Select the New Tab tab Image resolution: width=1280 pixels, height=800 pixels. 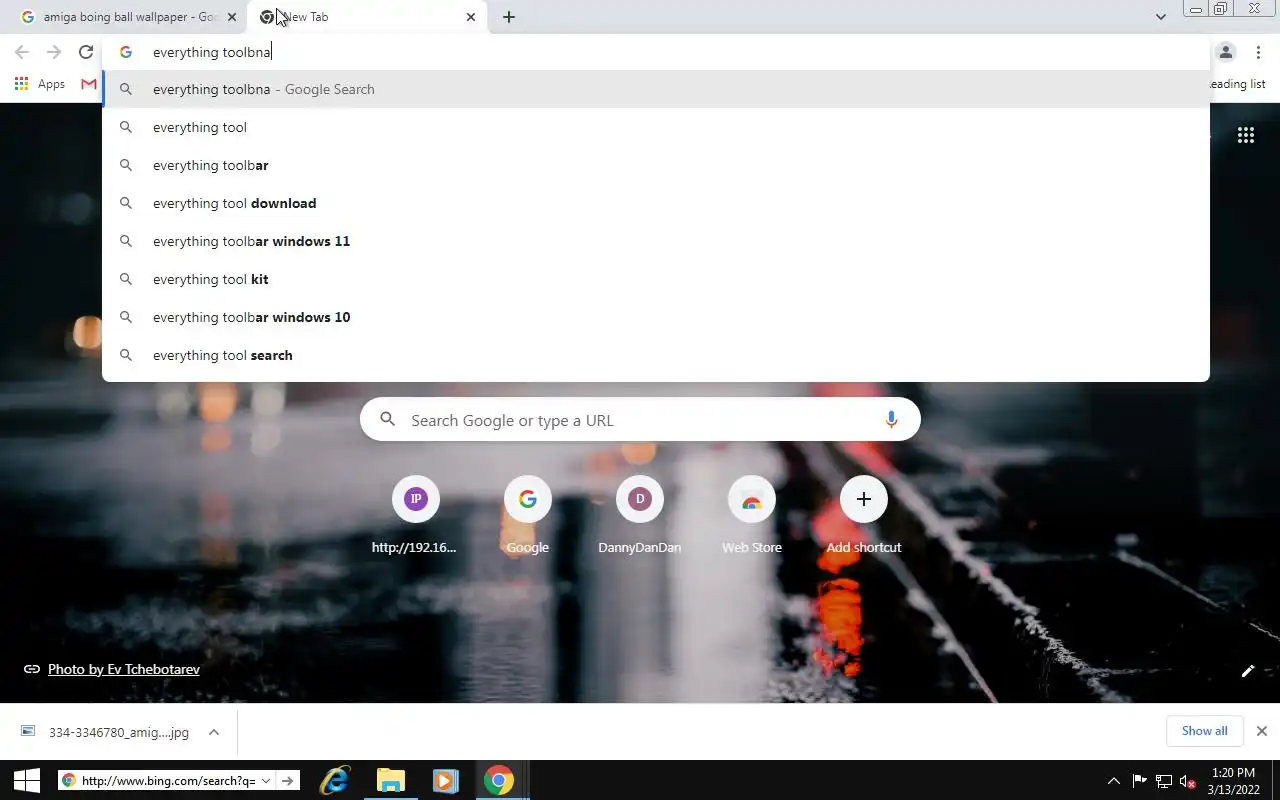coord(366,17)
